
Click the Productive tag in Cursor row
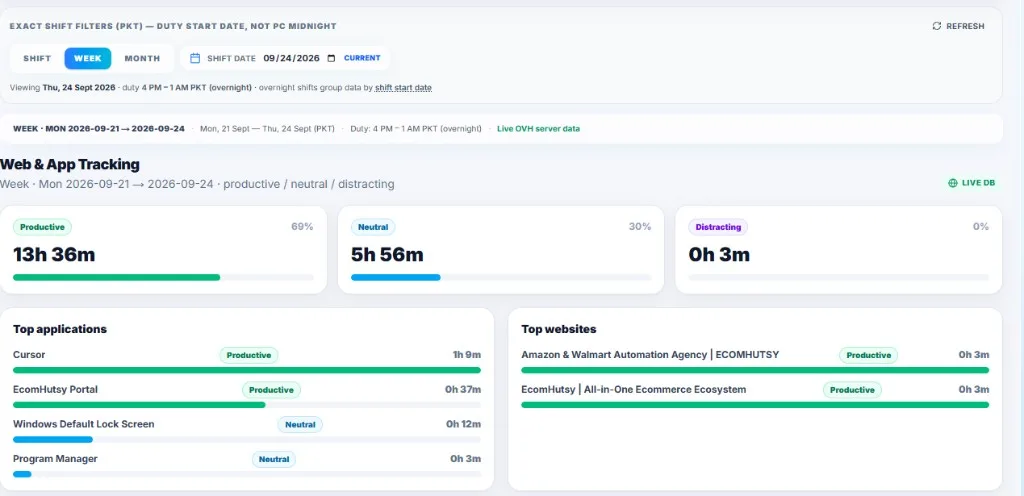249,355
